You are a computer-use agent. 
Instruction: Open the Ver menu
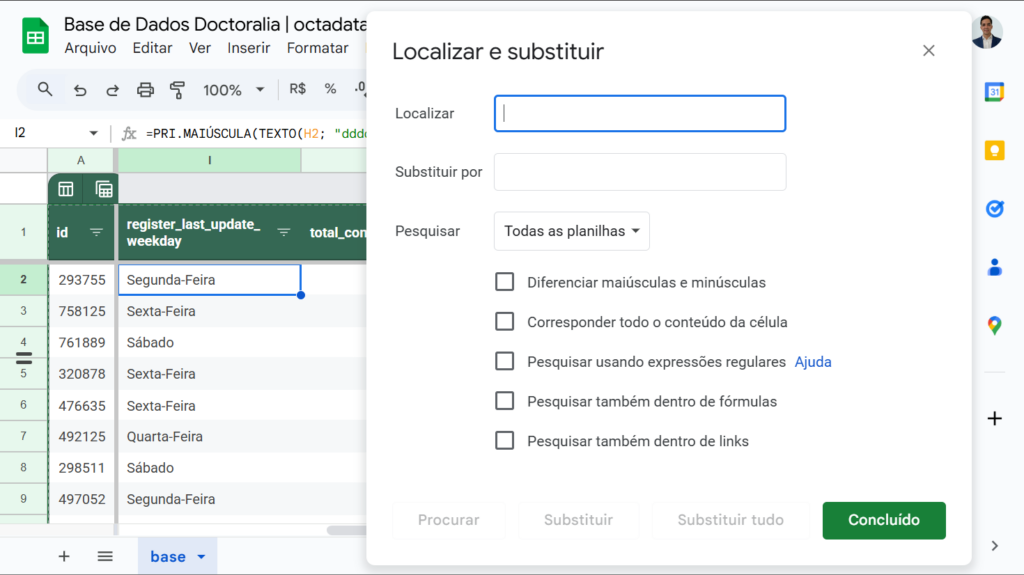[200, 48]
